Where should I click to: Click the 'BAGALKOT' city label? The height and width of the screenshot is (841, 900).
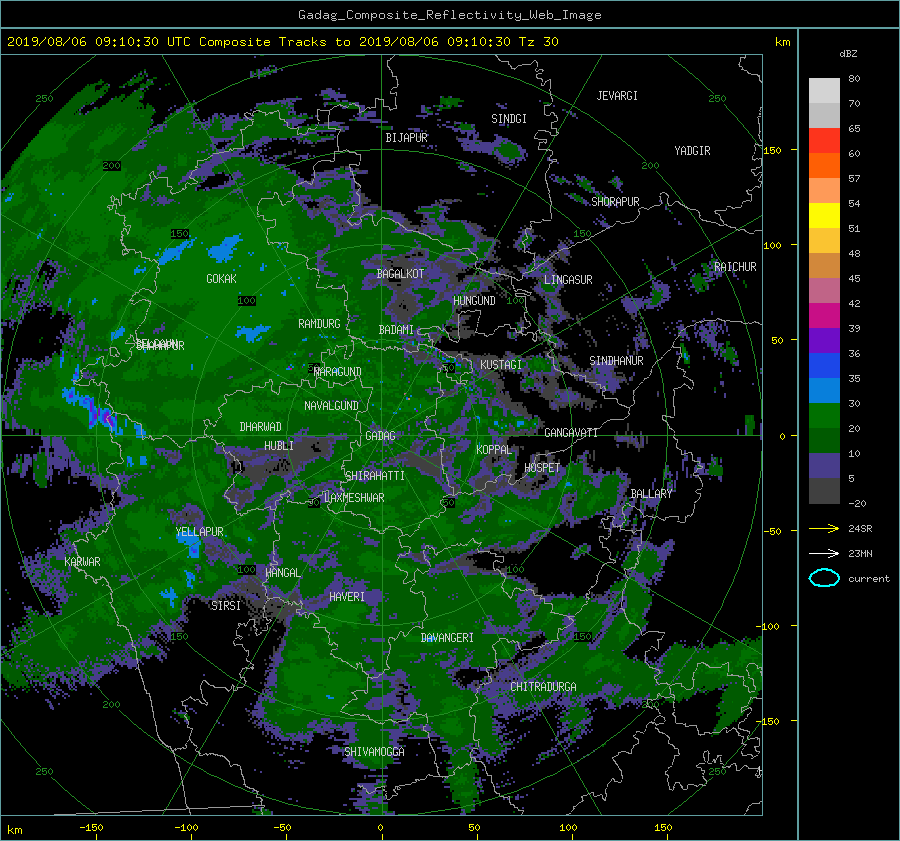[400, 274]
